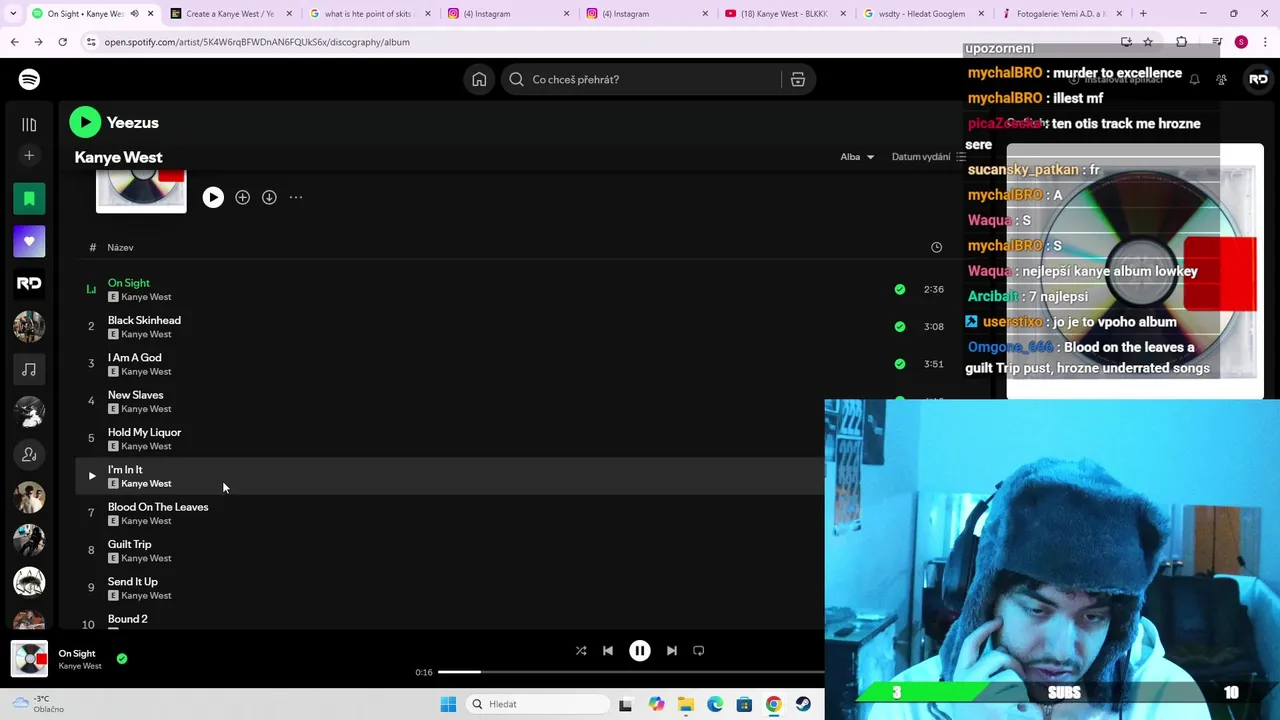Switch to what is the point of skits tab
The height and width of the screenshot is (720, 1280).
click(x=368, y=14)
